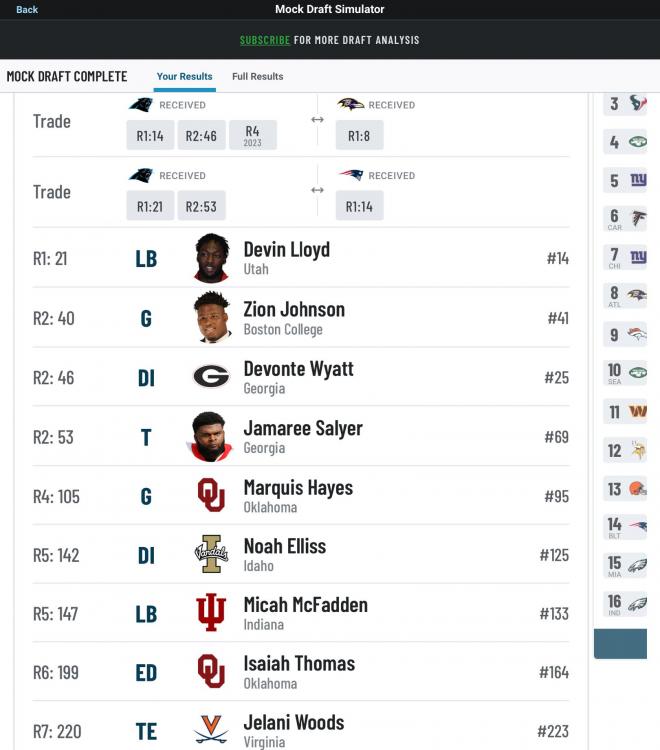Select the Idaho Vandals logo by Noah Elliss
The width and height of the screenshot is (660, 750).
point(211,554)
